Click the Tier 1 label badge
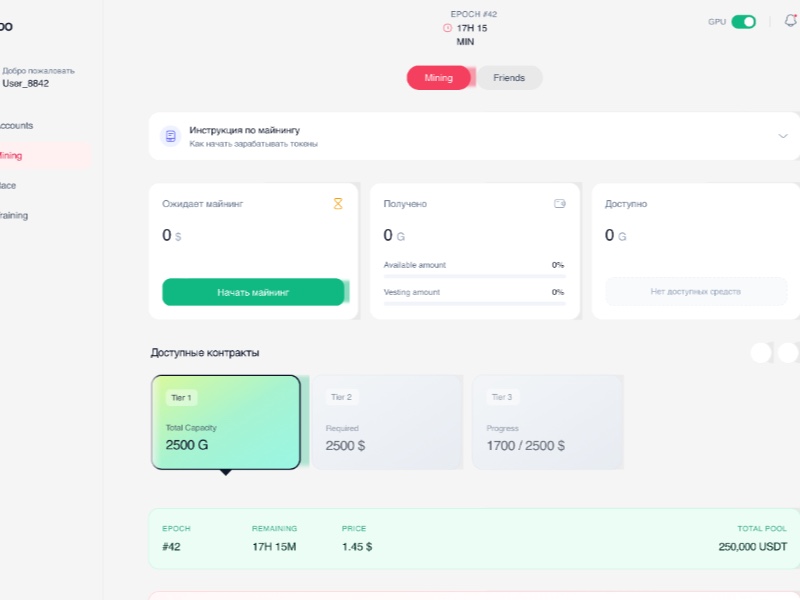This screenshot has width=800, height=600. 180,396
